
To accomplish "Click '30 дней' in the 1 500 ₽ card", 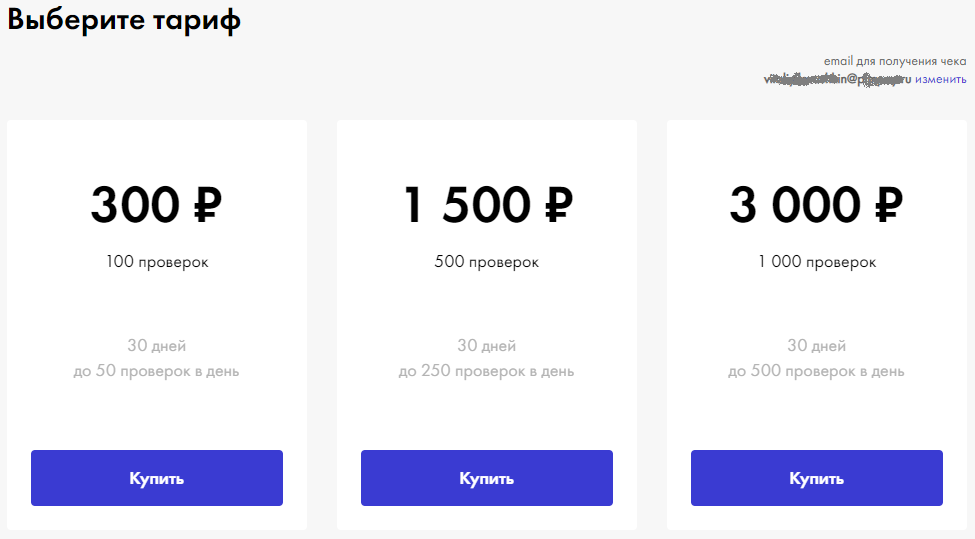I will [487, 346].
